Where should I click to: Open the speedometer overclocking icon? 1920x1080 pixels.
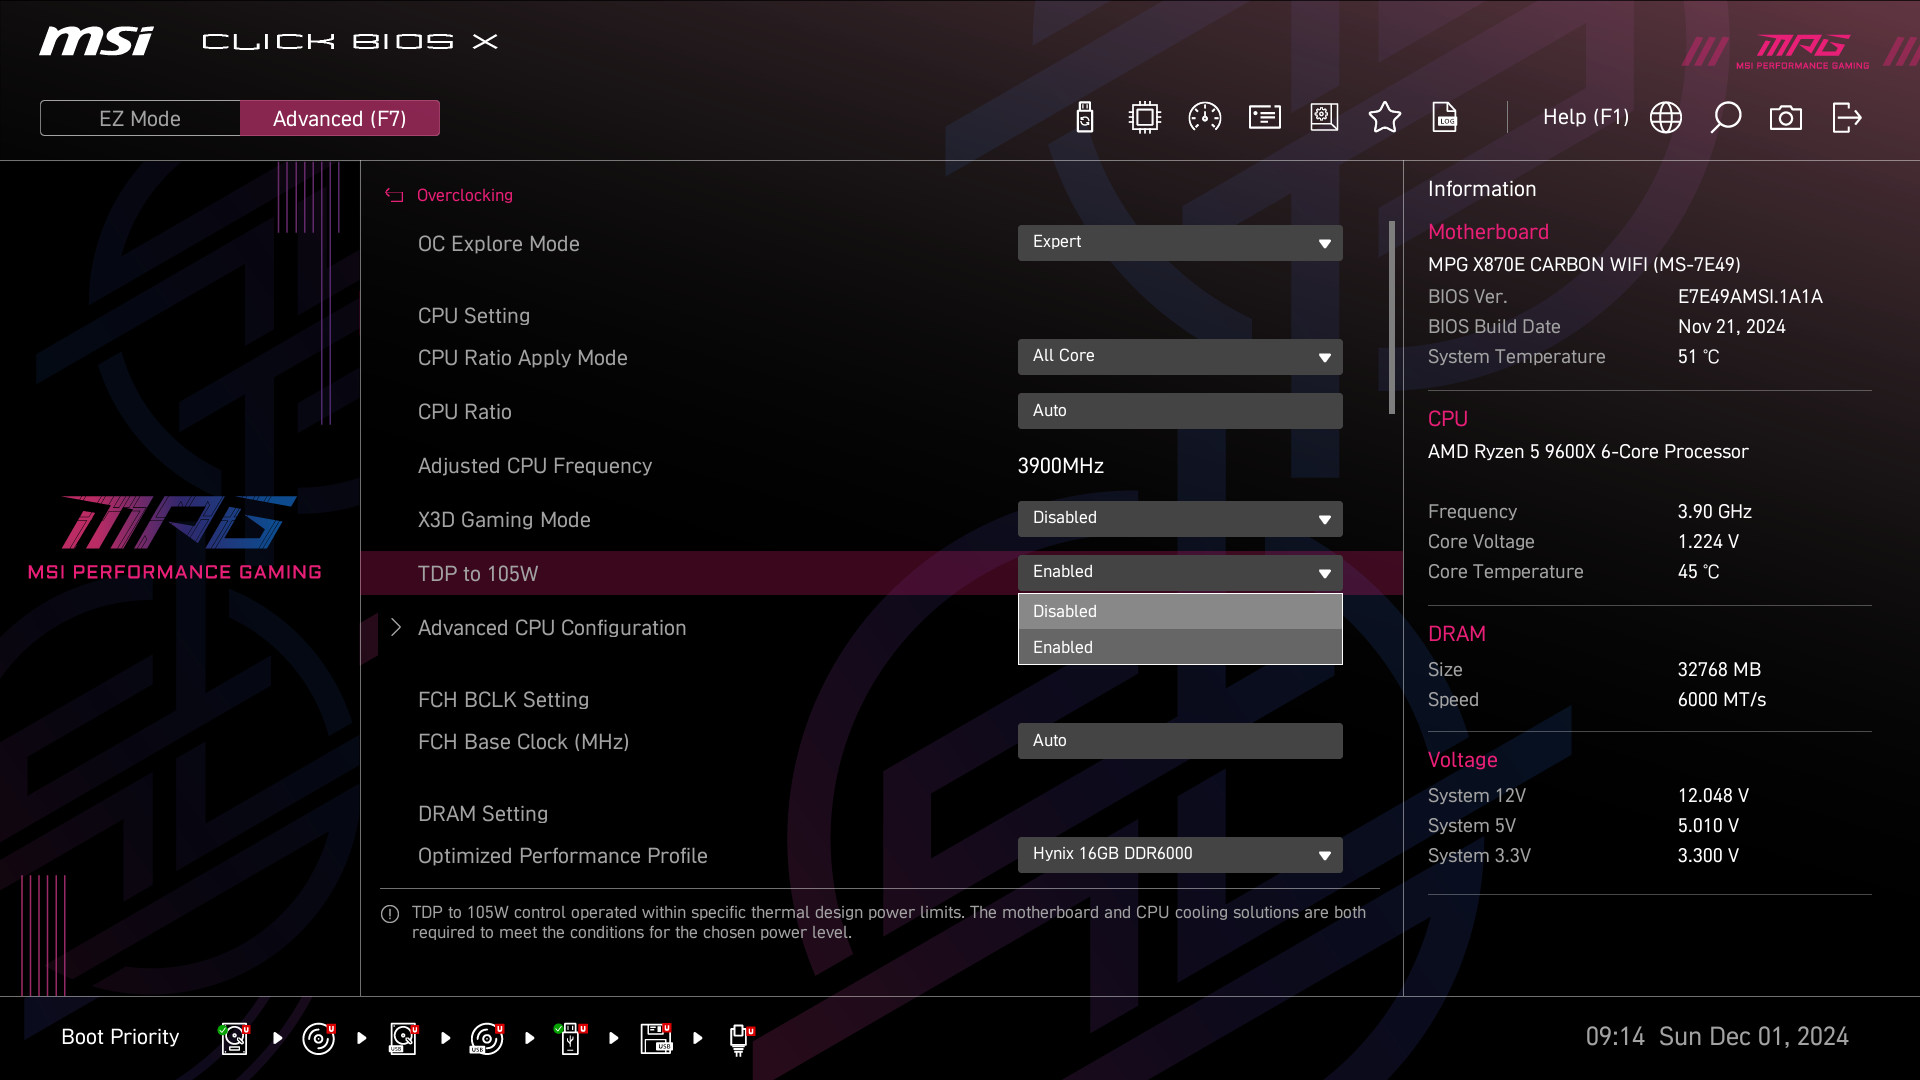[x=1205, y=118]
